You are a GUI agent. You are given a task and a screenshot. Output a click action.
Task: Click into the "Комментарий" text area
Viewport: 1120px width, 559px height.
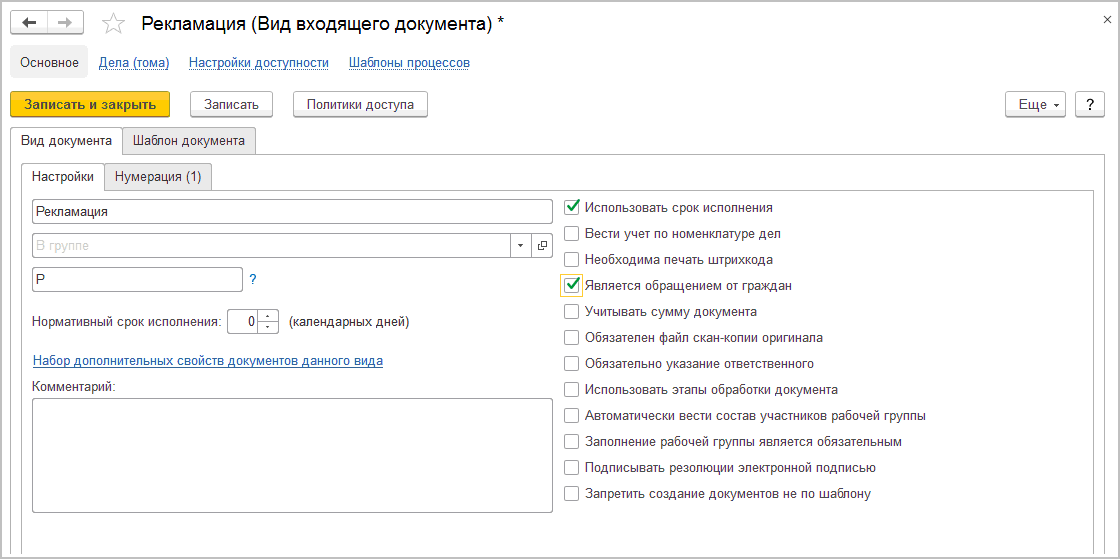292,455
